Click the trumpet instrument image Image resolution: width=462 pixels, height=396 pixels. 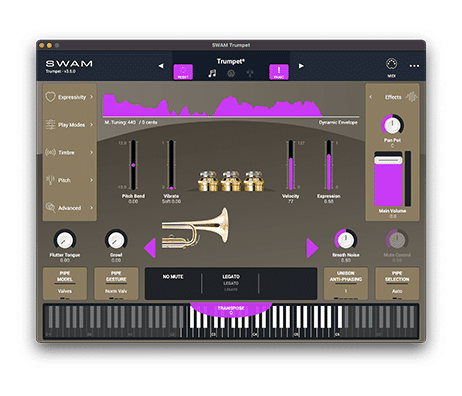click(195, 229)
